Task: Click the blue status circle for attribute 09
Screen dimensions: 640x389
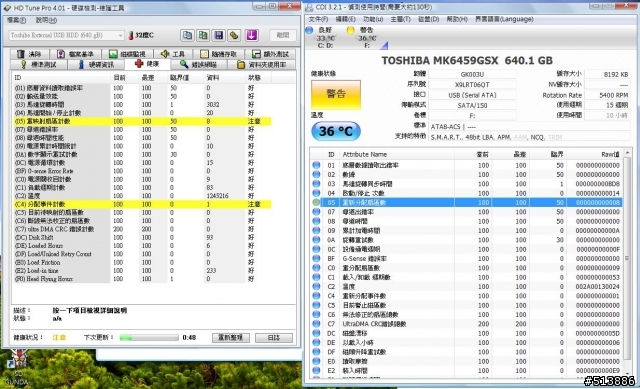Action: (x=316, y=231)
